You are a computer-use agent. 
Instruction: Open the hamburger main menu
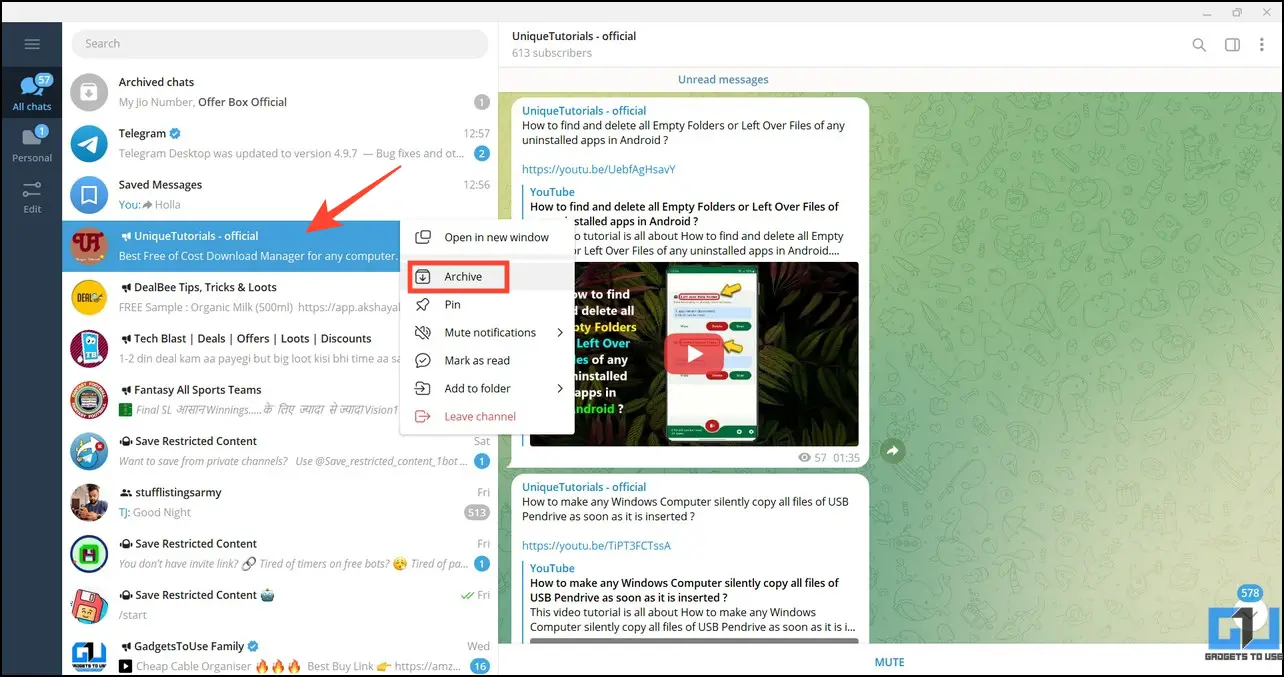click(31, 44)
